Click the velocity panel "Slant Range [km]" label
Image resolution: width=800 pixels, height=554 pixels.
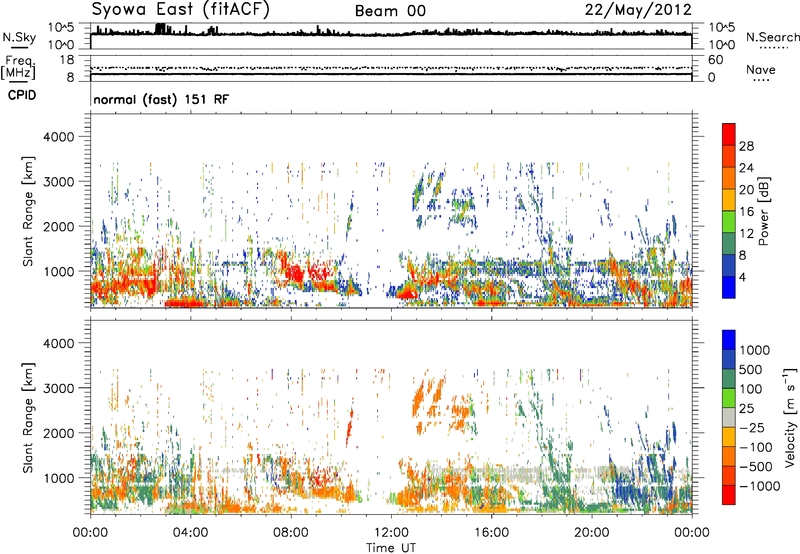(28, 417)
